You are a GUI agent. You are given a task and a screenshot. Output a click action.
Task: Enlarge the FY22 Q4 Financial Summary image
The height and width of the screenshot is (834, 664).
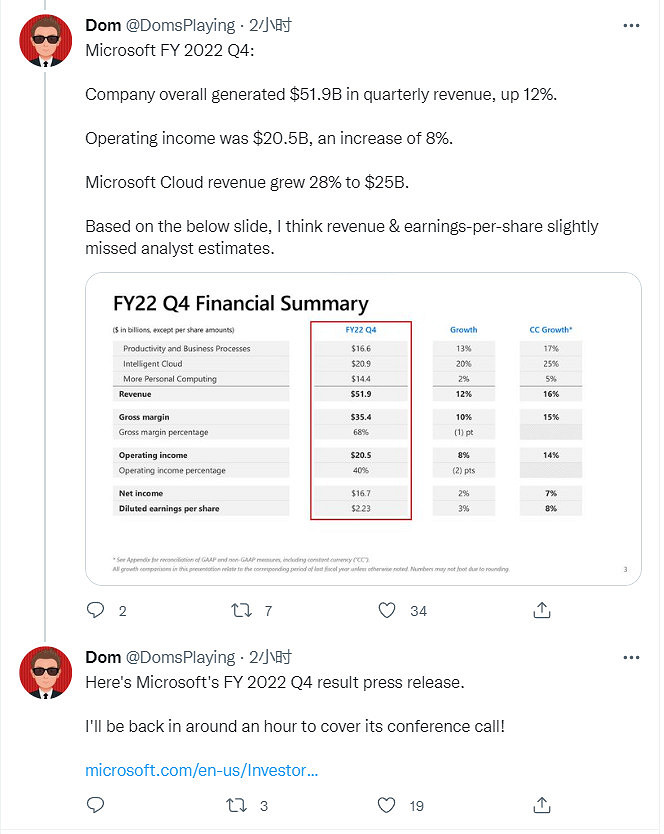363,428
